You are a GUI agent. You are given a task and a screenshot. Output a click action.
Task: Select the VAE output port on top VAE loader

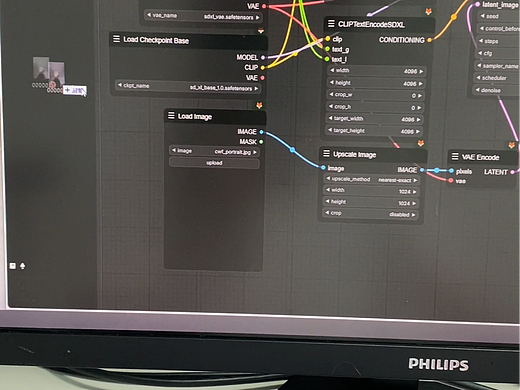[264, 6]
